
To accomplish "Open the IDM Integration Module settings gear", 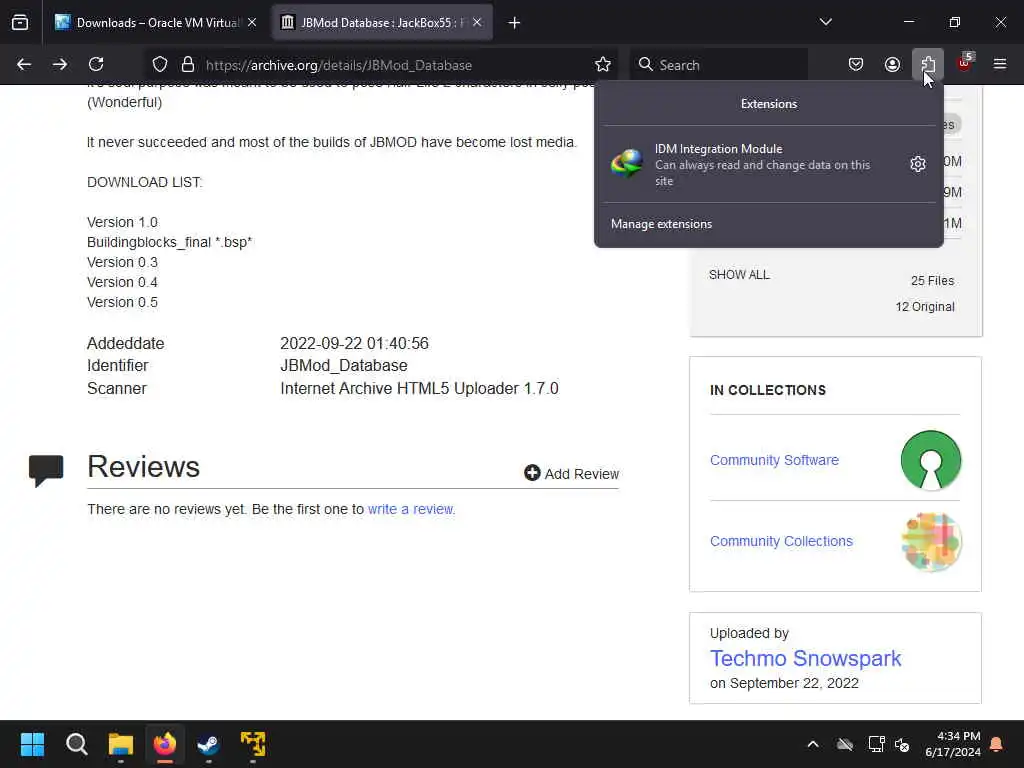I will tap(918, 164).
